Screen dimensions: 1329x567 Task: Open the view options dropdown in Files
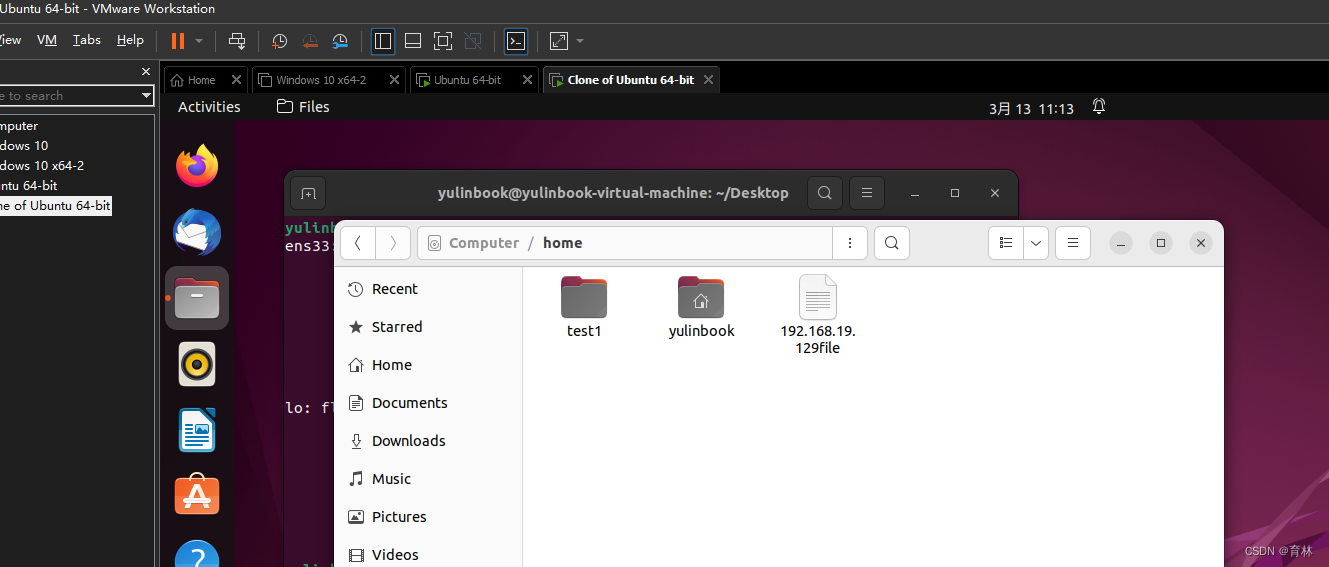1036,243
